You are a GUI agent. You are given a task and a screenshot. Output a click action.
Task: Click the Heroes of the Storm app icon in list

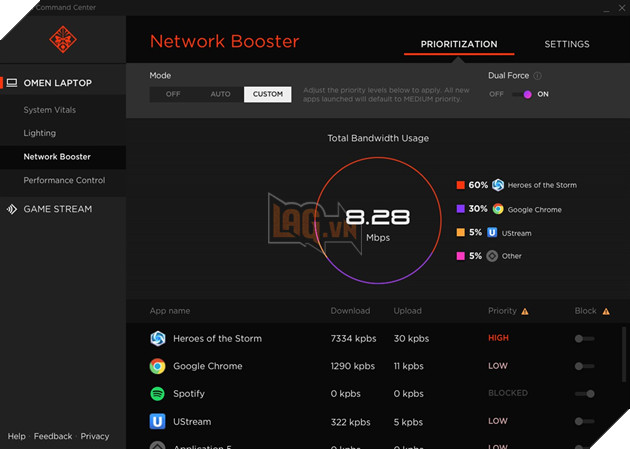(x=157, y=339)
